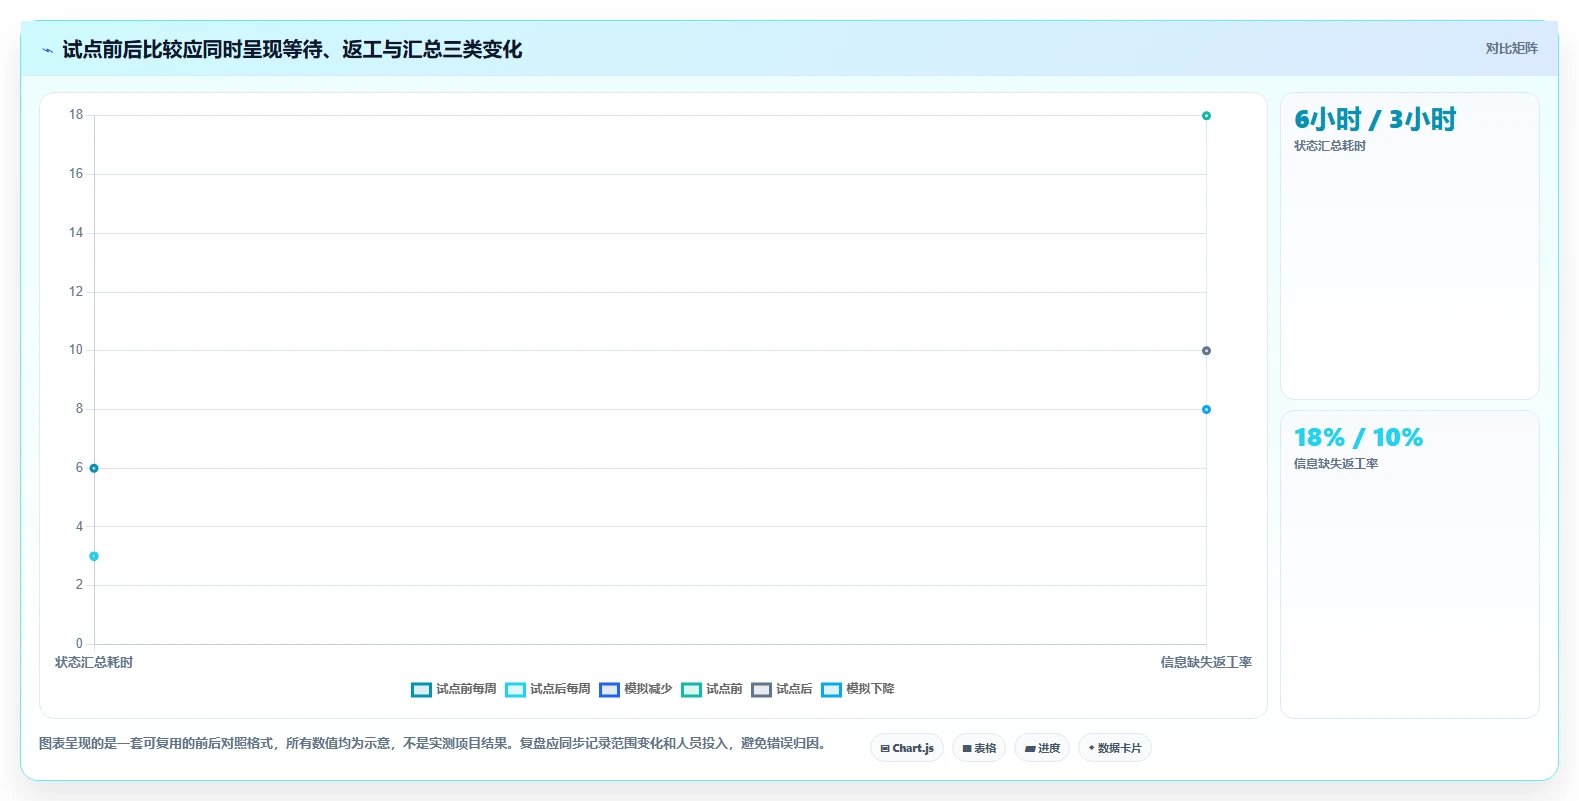Click the 进度 chip
This screenshot has width=1579, height=801.
(1042, 748)
